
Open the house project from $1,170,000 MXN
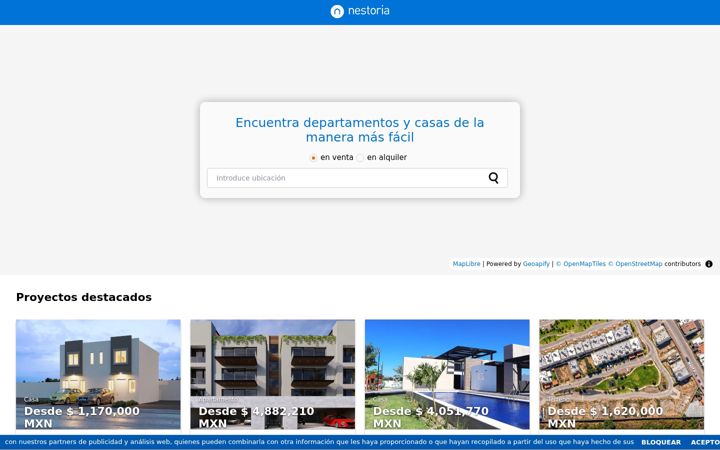tap(98, 374)
